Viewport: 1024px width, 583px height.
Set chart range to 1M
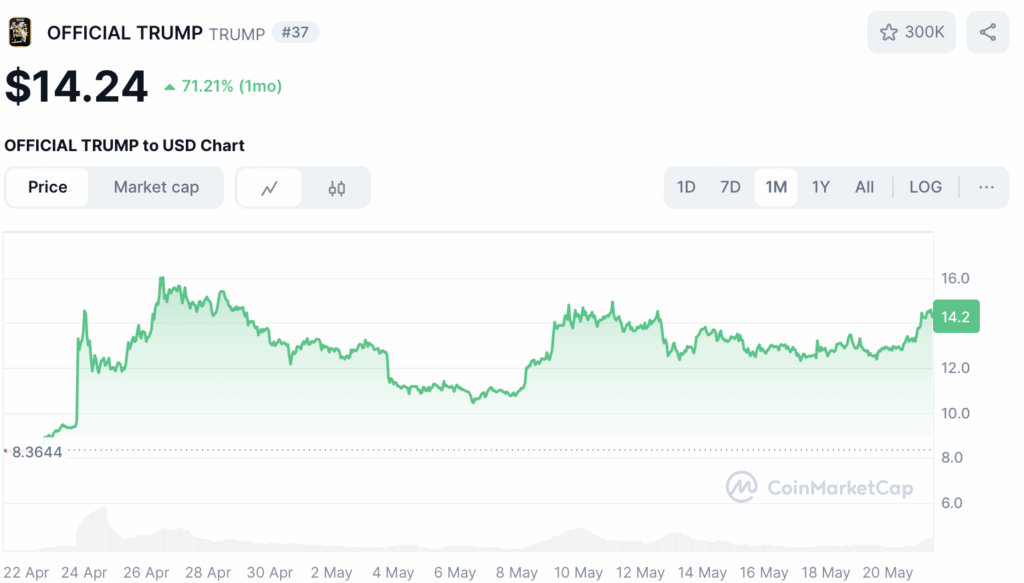point(776,187)
